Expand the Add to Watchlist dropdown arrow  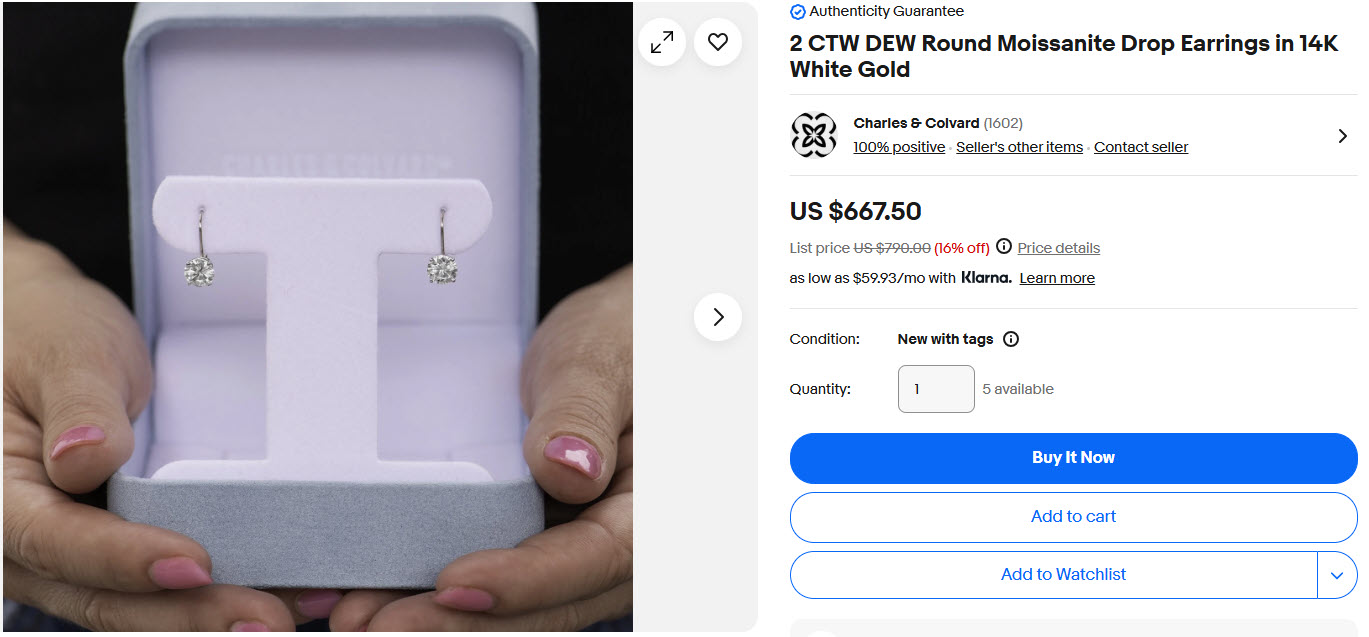[1337, 575]
